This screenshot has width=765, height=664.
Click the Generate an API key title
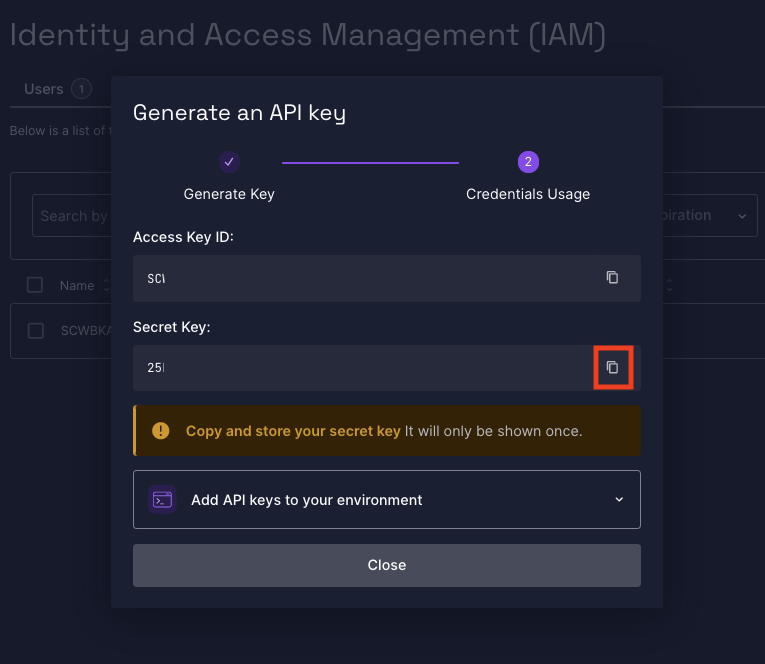(x=239, y=113)
